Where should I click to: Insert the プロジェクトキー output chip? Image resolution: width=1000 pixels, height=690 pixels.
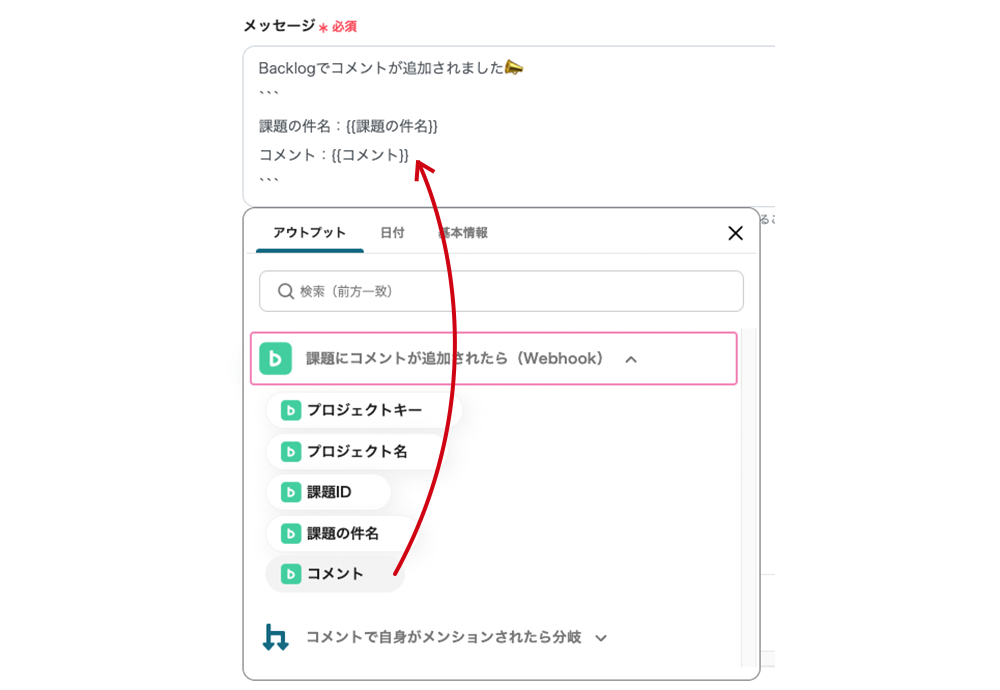click(x=364, y=410)
